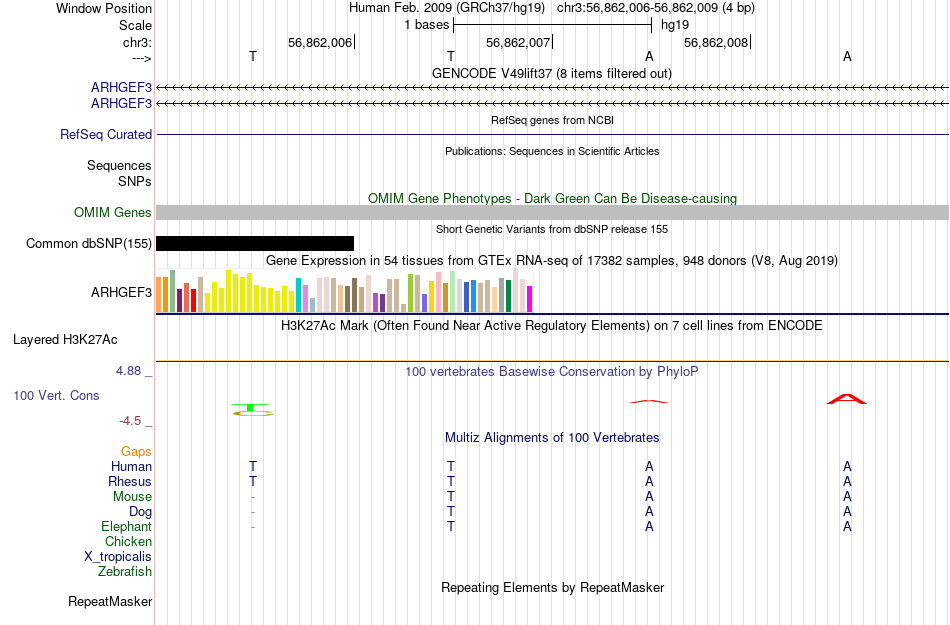Click ARHGEF3 label beside GTEx bar chart
The width and height of the screenshot is (950, 625).
(x=121, y=293)
